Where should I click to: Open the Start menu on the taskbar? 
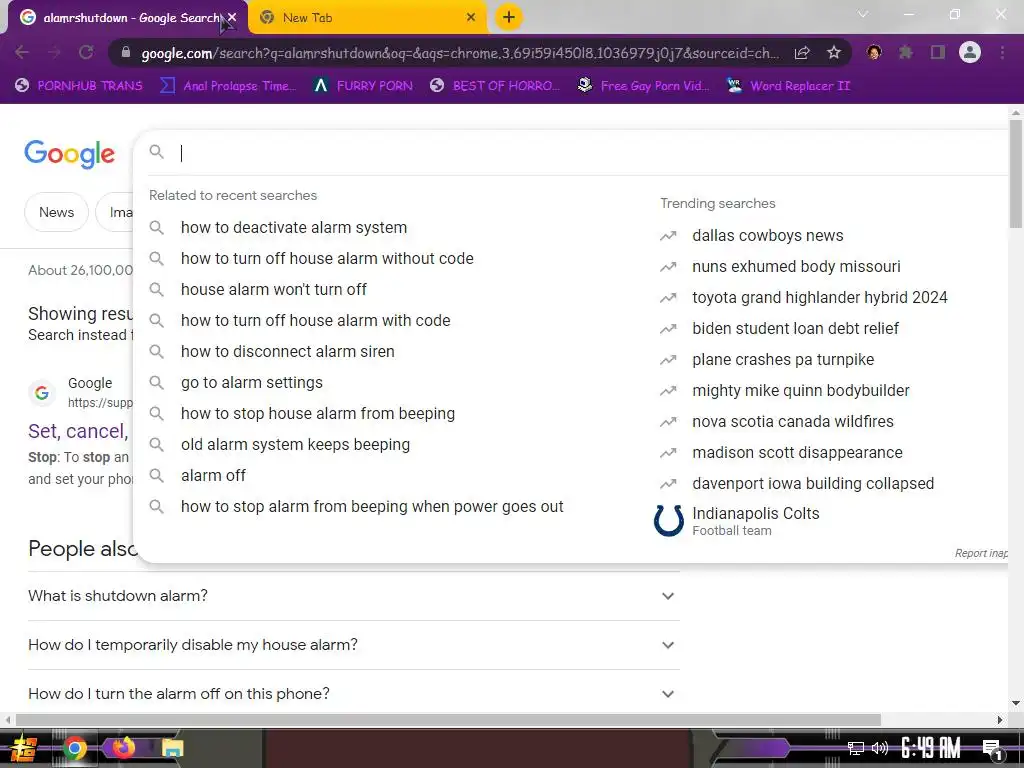point(23,748)
